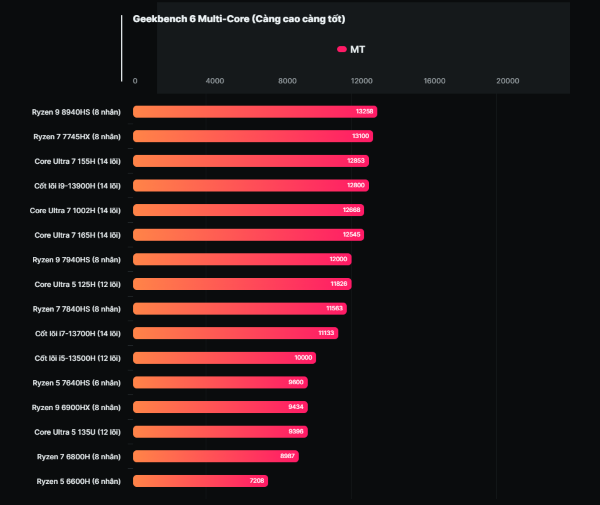Select the chart title 'Geekbench 6 Multi-Core'
This screenshot has width=600, height=505.
tap(191, 19)
